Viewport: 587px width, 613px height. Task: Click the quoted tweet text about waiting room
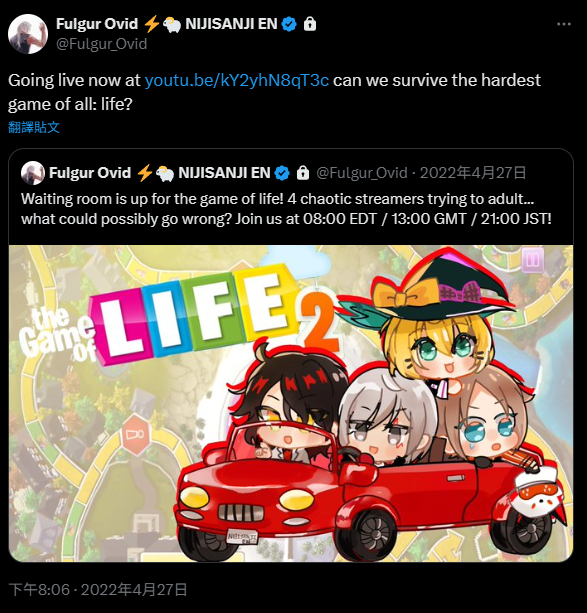[x=286, y=209]
